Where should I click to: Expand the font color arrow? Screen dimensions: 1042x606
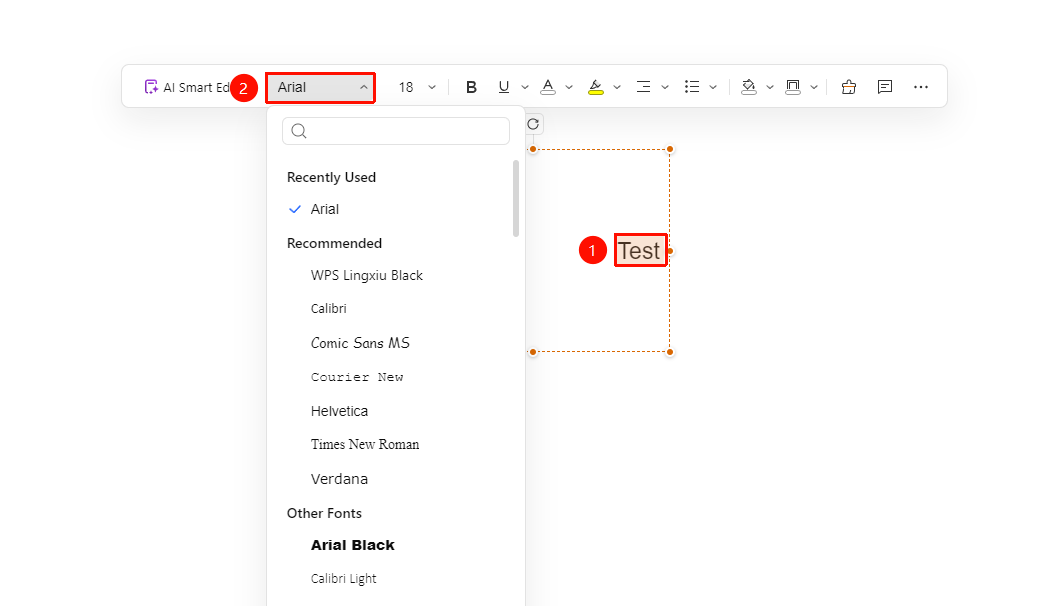tap(569, 87)
